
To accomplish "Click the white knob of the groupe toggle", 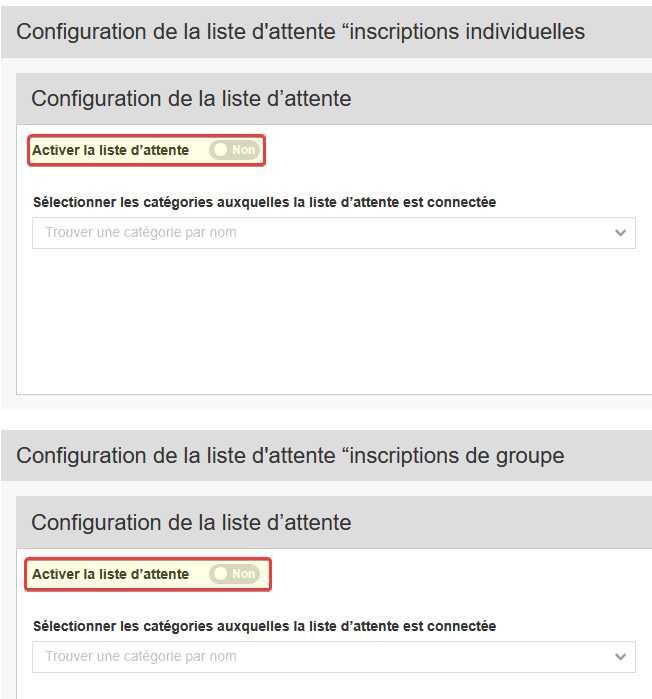I will click(x=220, y=574).
